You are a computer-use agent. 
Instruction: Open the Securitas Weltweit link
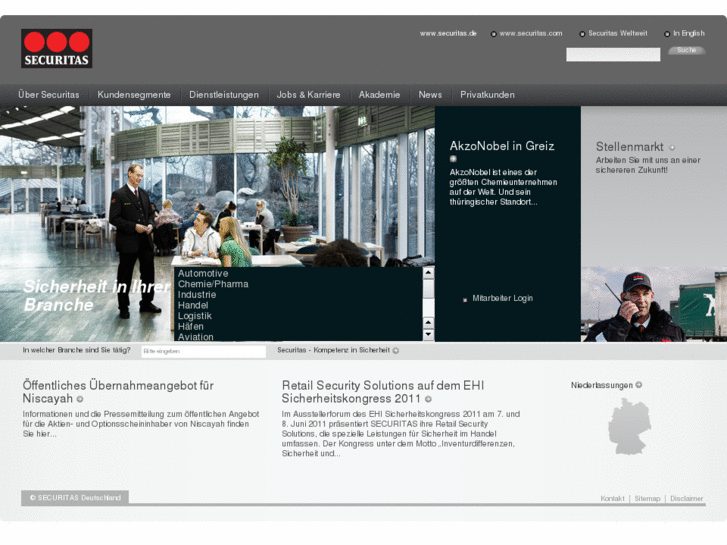click(x=618, y=33)
